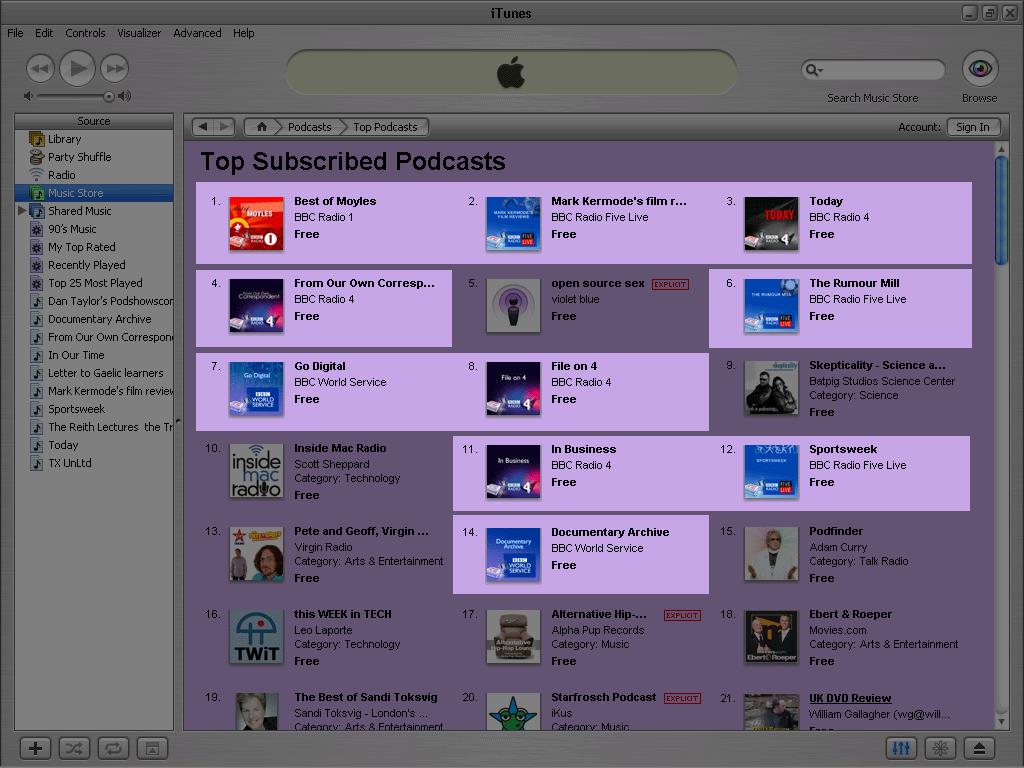
Task: Click Inside Mac Radio logo
Action: point(256,471)
